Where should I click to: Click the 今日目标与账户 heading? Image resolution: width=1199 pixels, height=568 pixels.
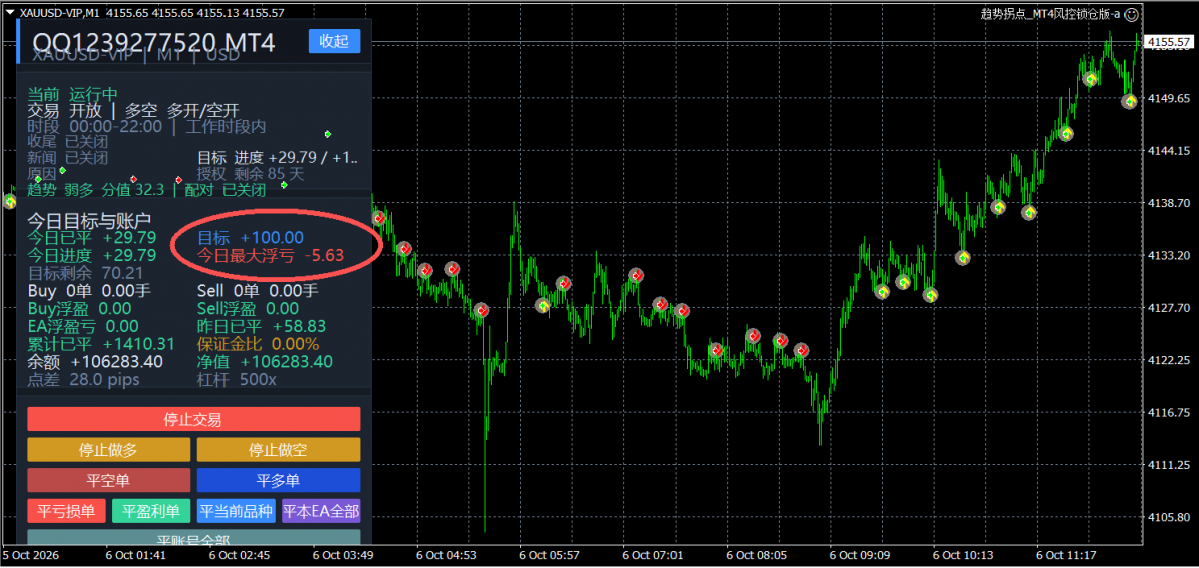pos(89,221)
